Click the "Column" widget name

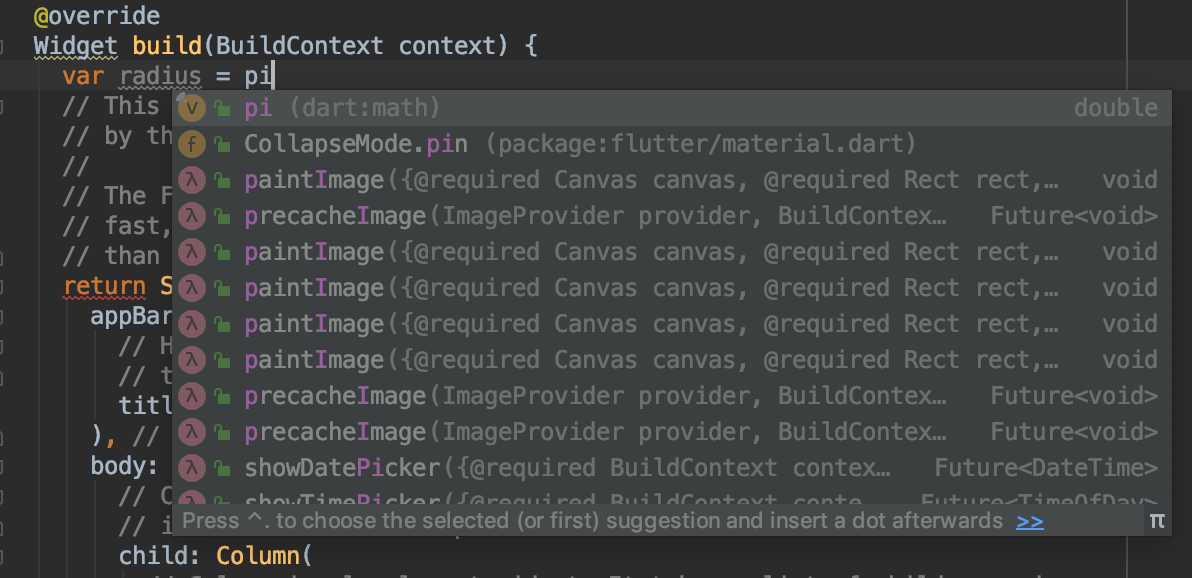pyautogui.click(x=257, y=555)
